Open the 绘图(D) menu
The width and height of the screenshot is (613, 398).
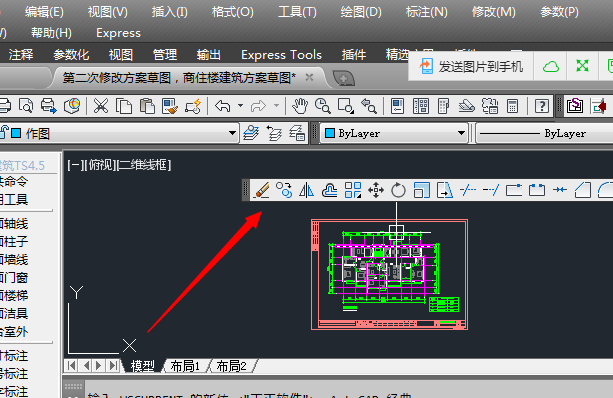[361, 12]
